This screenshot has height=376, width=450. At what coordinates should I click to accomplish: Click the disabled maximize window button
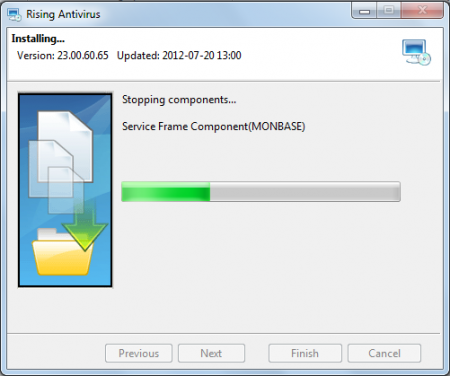[389, 11]
